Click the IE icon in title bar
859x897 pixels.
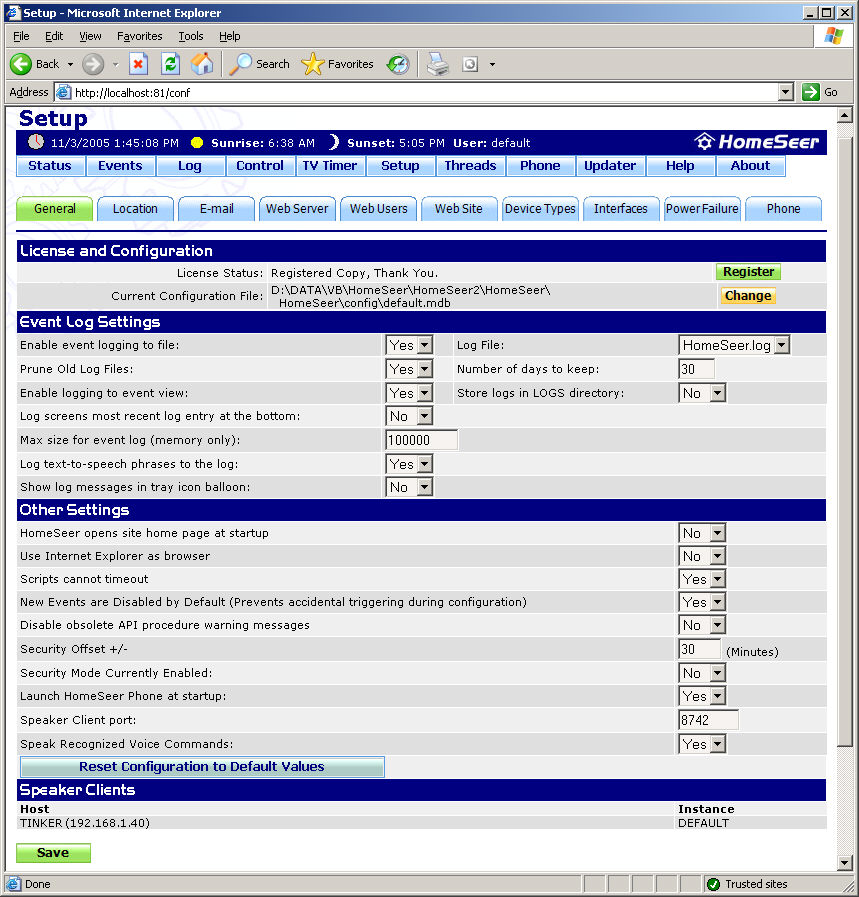pyautogui.click(x=13, y=12)
